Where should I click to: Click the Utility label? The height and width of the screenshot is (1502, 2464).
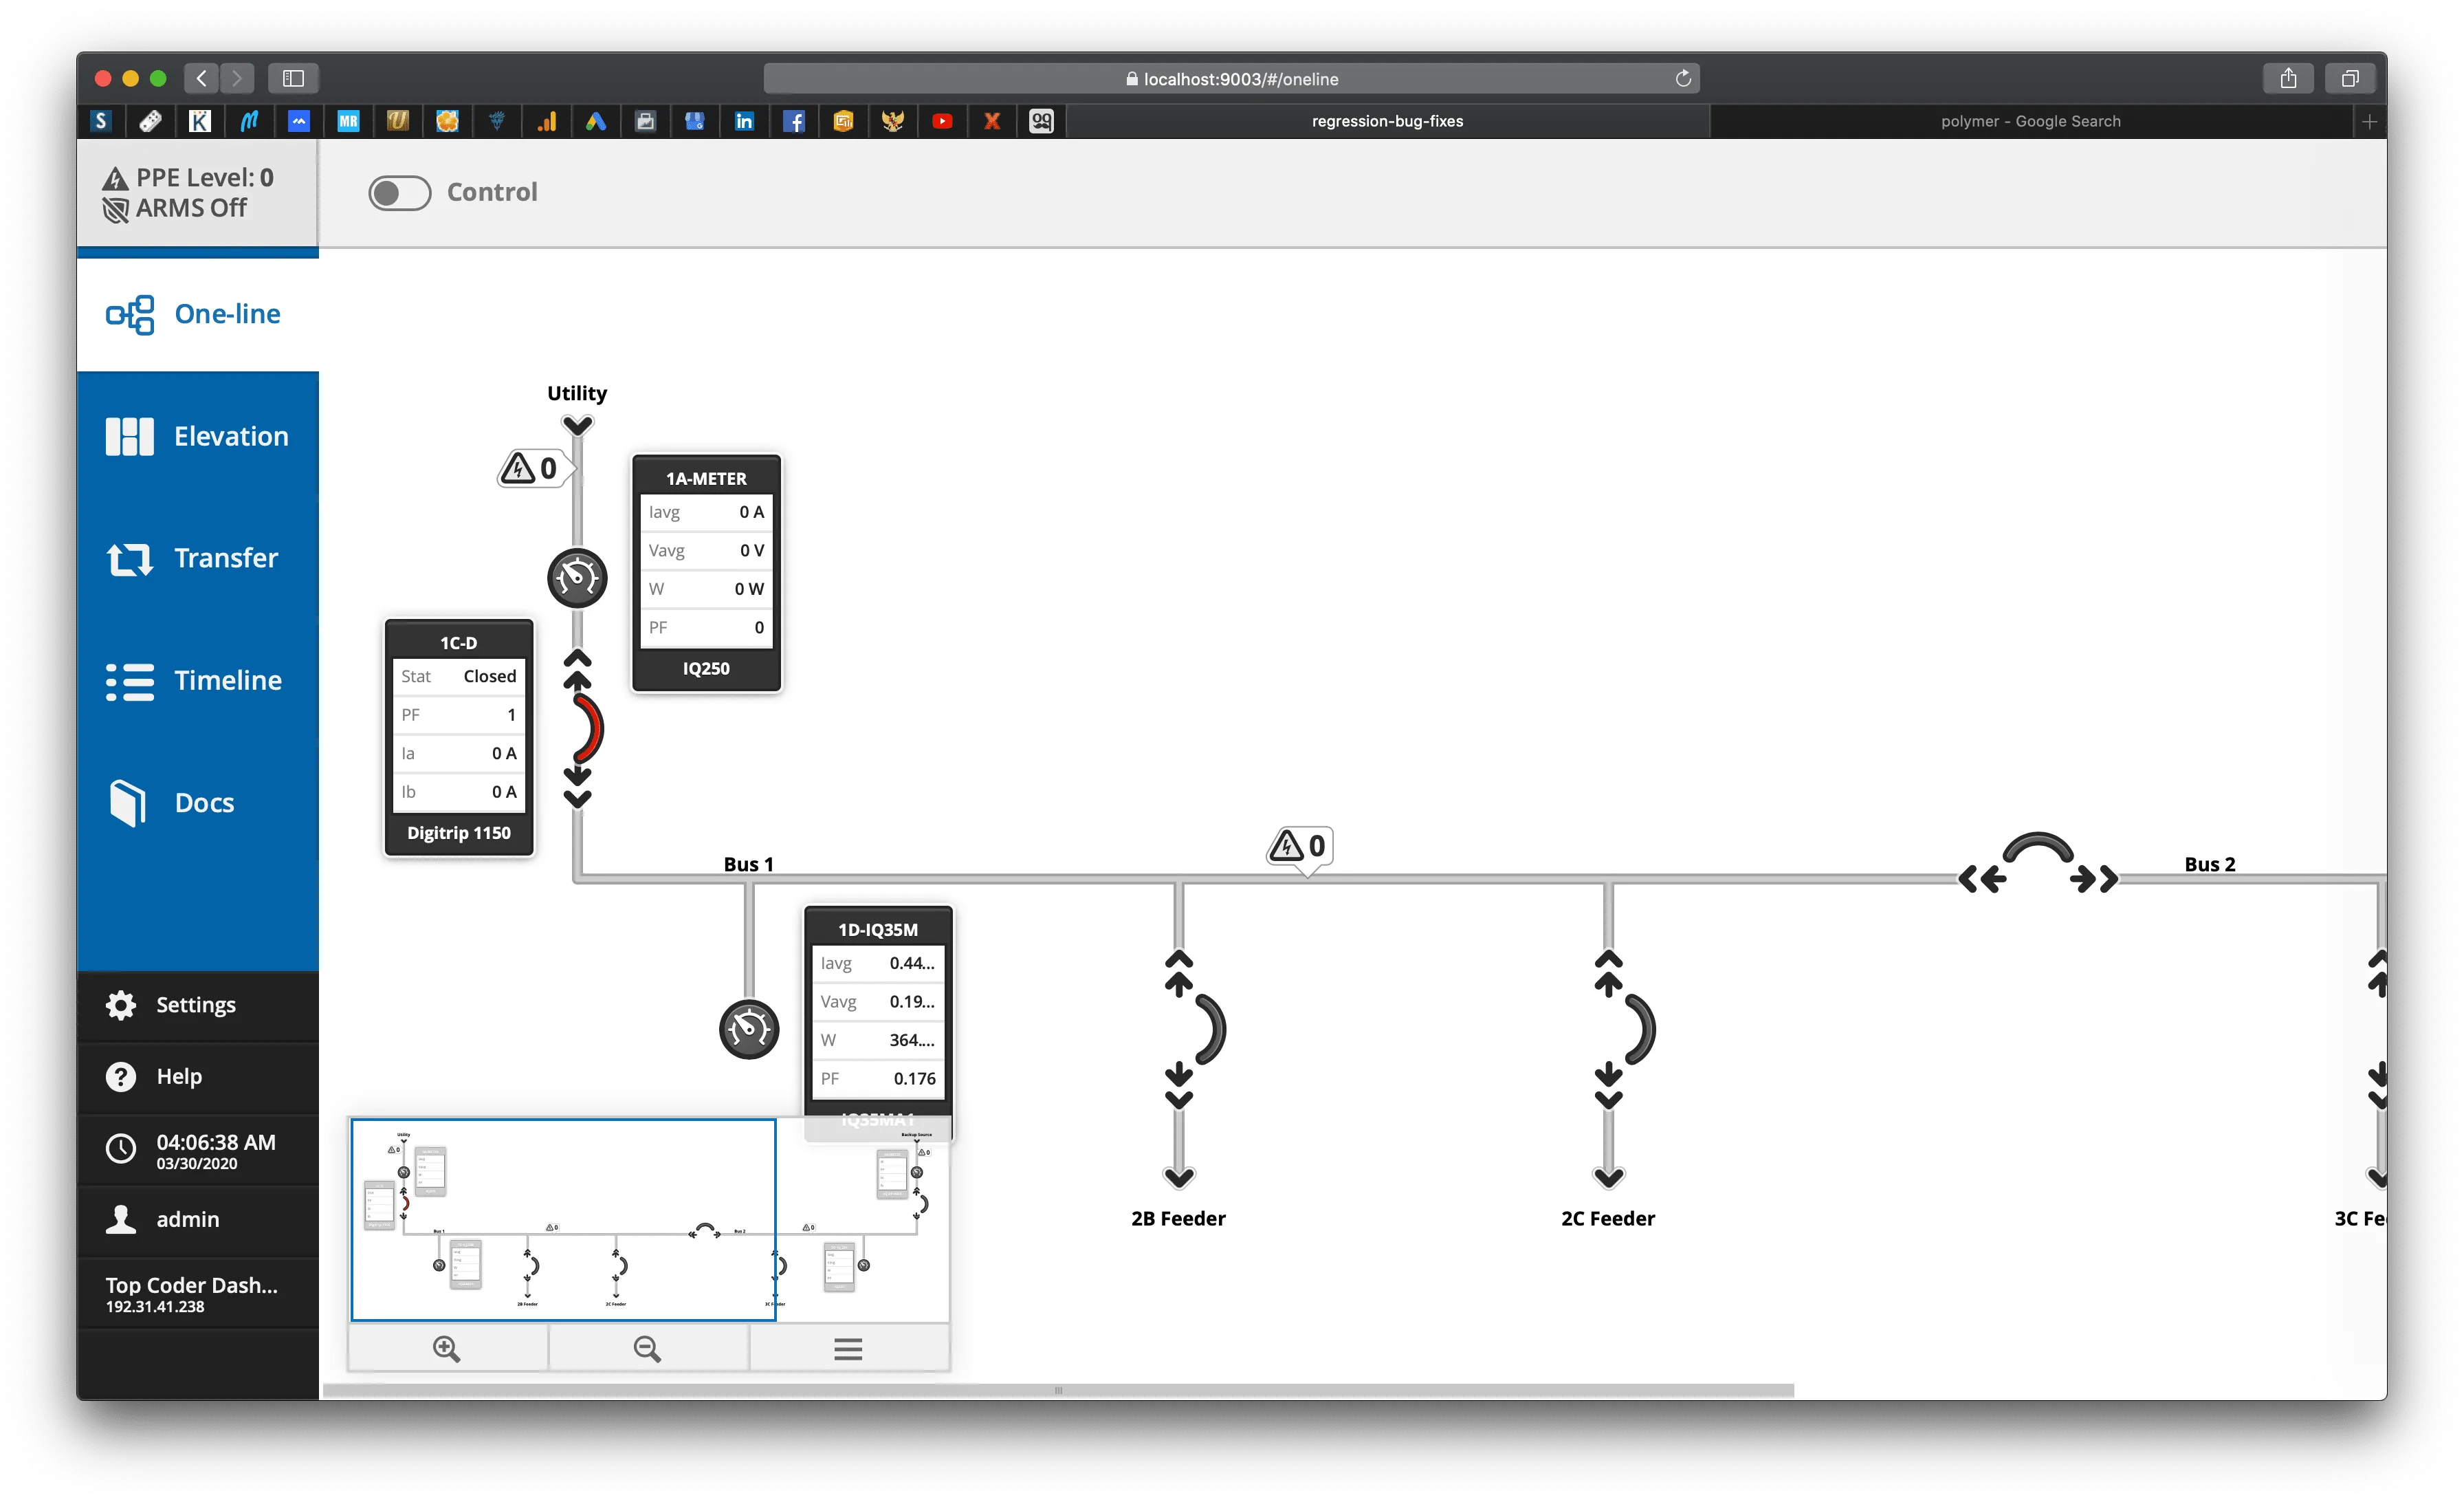[577, 393]
